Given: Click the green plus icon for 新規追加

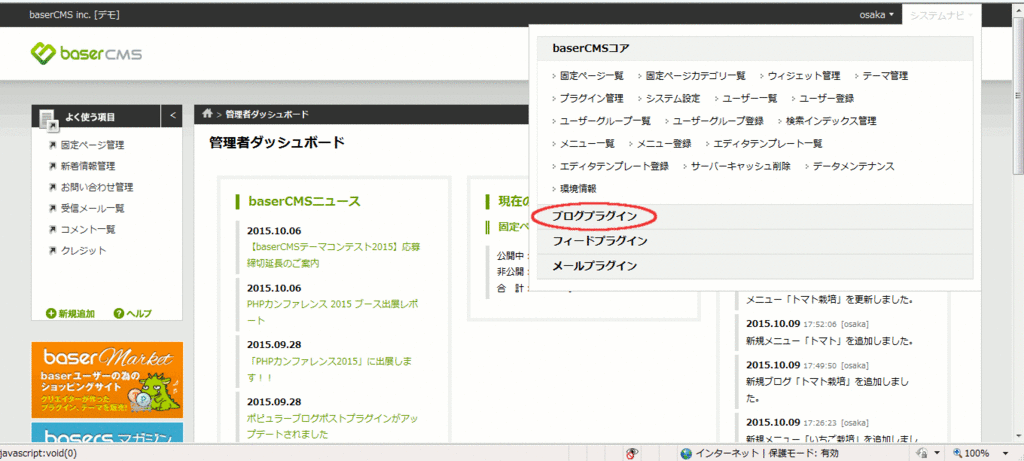Looking at the screenshot, I should 51,314.
